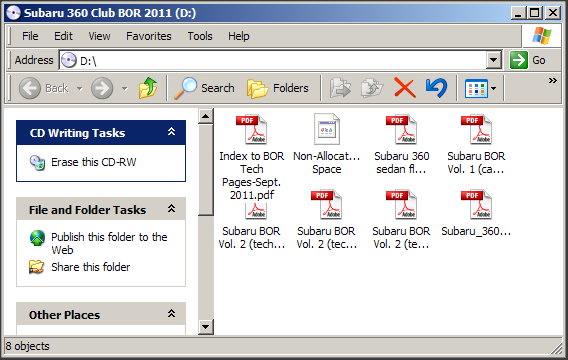This screenshot has width=568, height=360.
Task: Click the Move To toolbar icon
Action: pos(340,88)
